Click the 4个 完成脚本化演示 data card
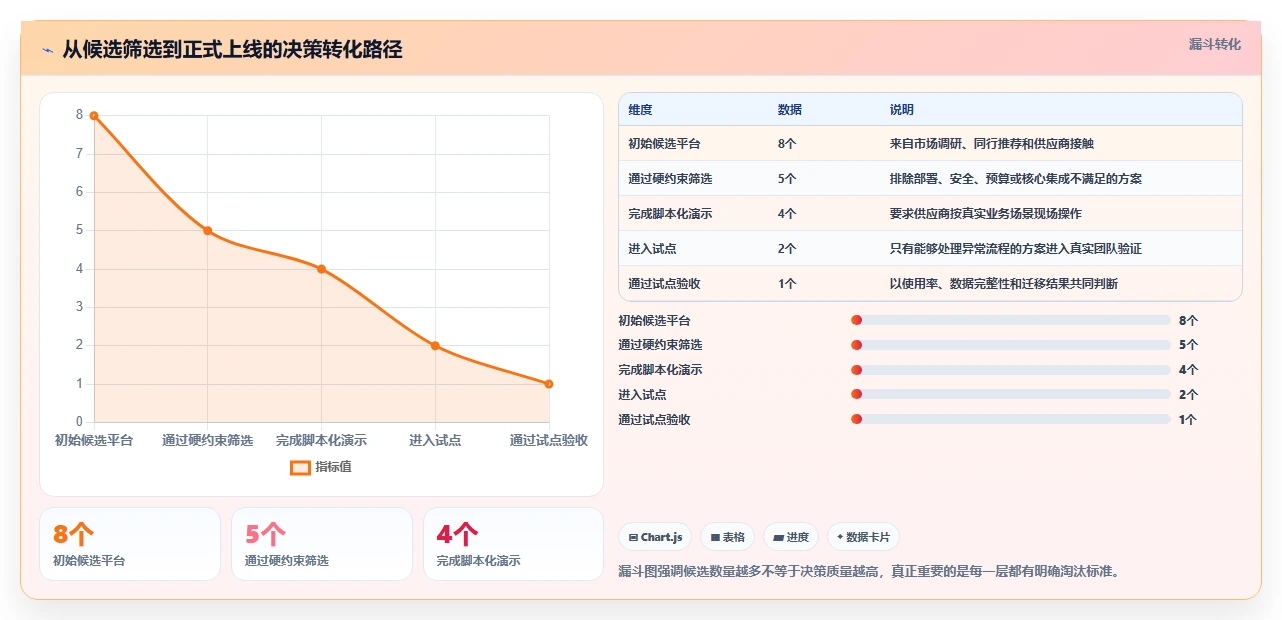 click(514, 544)
